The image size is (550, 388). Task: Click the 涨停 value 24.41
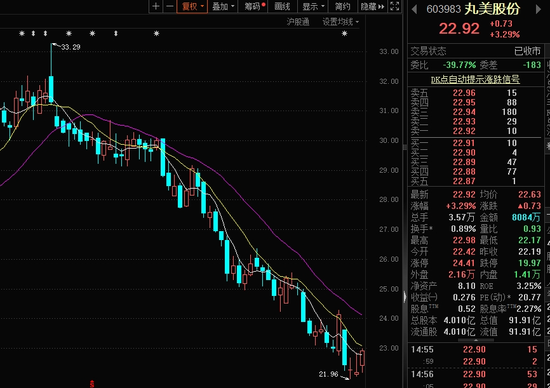point(464,263)
